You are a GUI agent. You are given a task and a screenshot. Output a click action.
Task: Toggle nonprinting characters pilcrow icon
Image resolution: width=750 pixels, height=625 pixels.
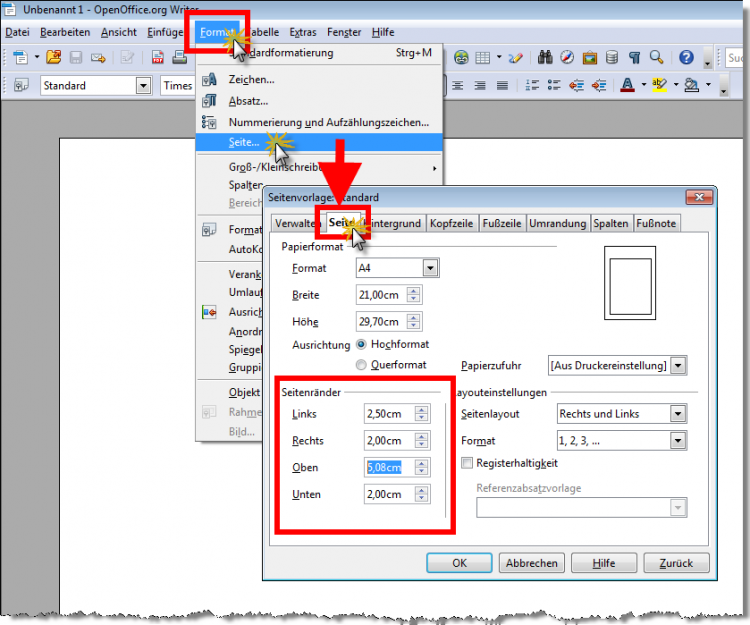click(x=635, y=58)
